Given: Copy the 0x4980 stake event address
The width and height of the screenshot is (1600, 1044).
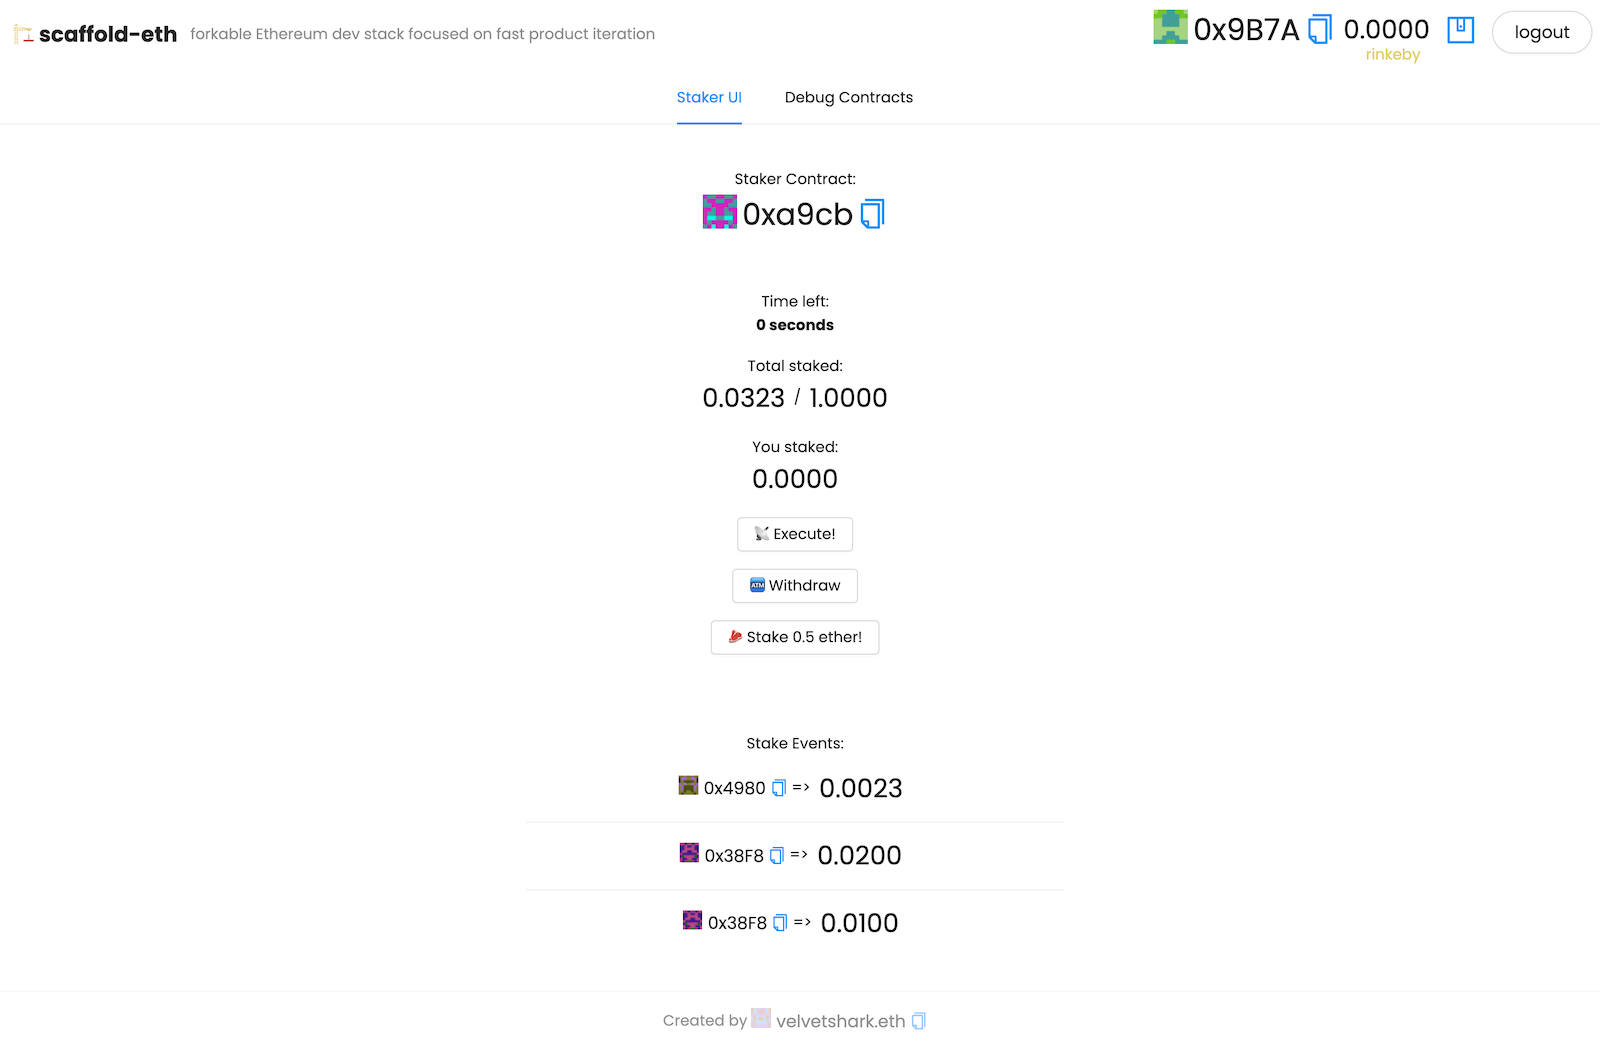Looking at the screenshot, I should click(779, 788).
